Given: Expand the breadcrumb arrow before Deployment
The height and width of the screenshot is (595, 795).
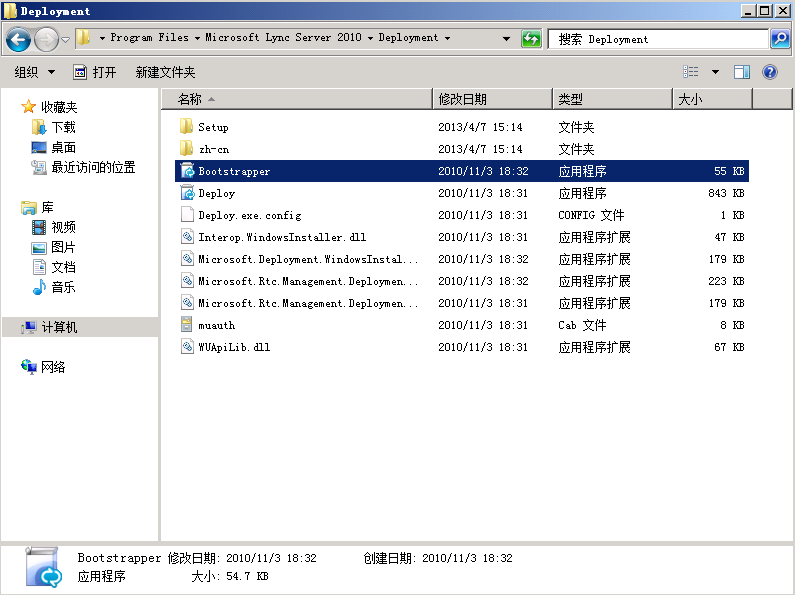Looking at the screenshot, I should pos(370,38).
